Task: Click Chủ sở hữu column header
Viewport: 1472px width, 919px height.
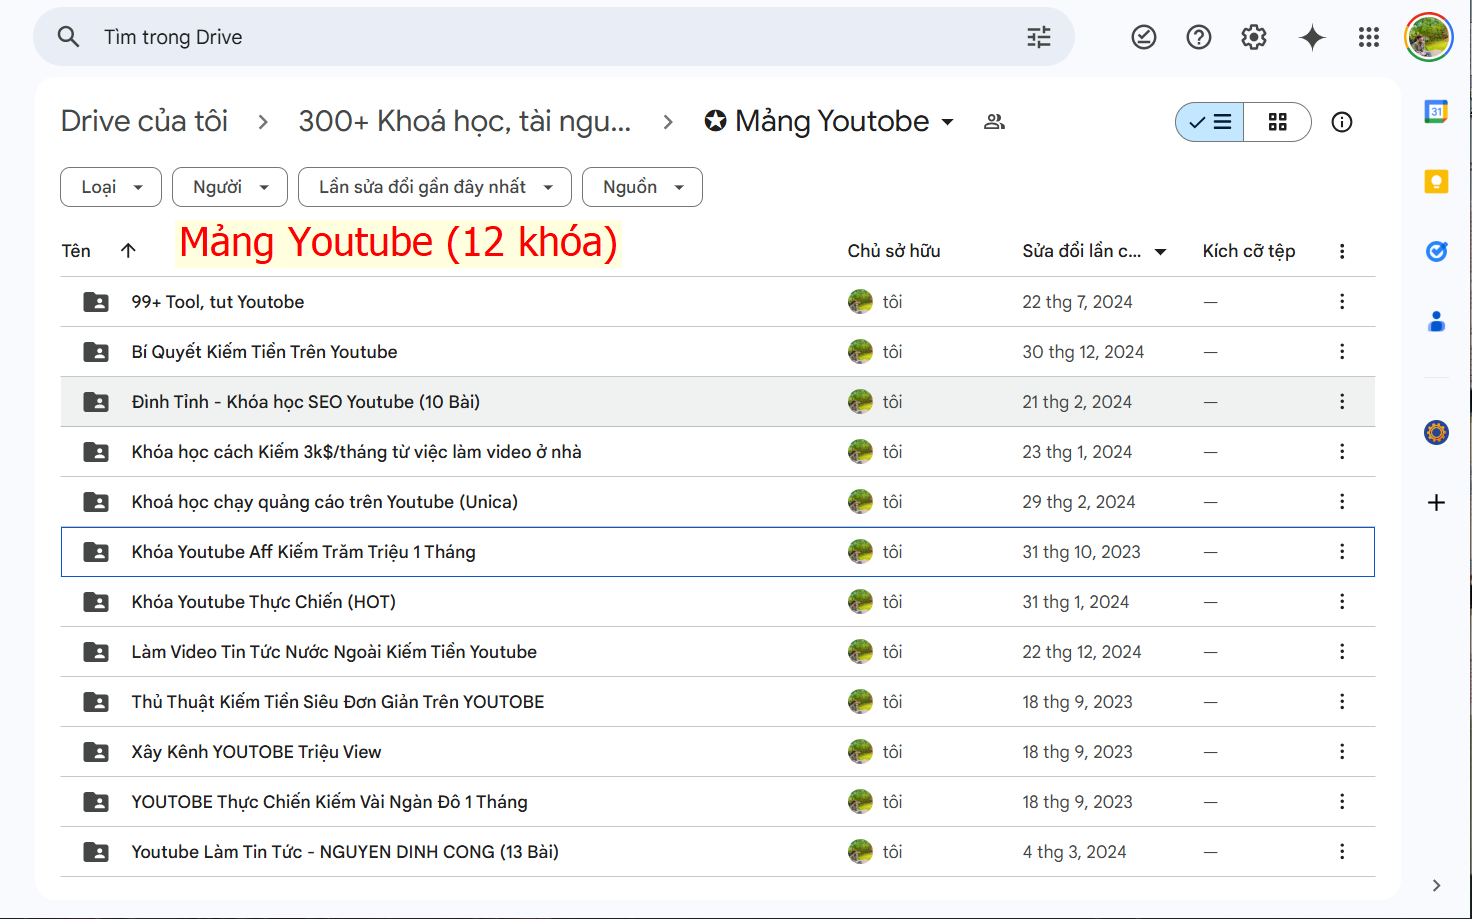Action: click(x=894, y=251)
